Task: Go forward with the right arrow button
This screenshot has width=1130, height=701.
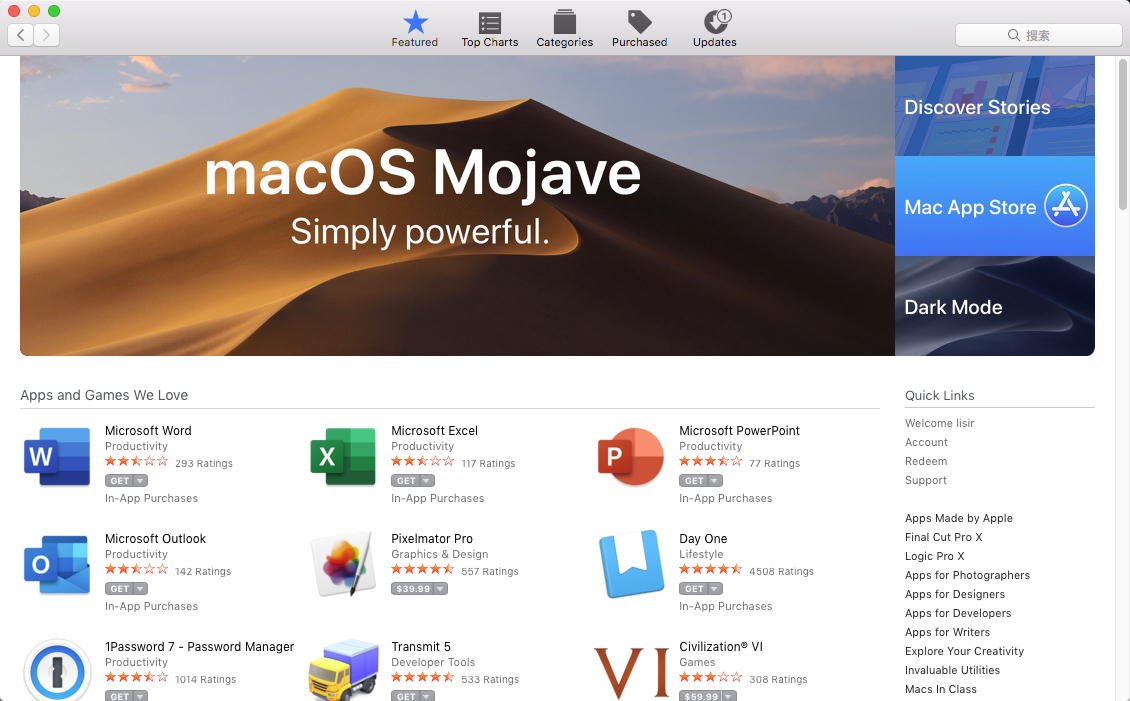Action: (46, 35)
